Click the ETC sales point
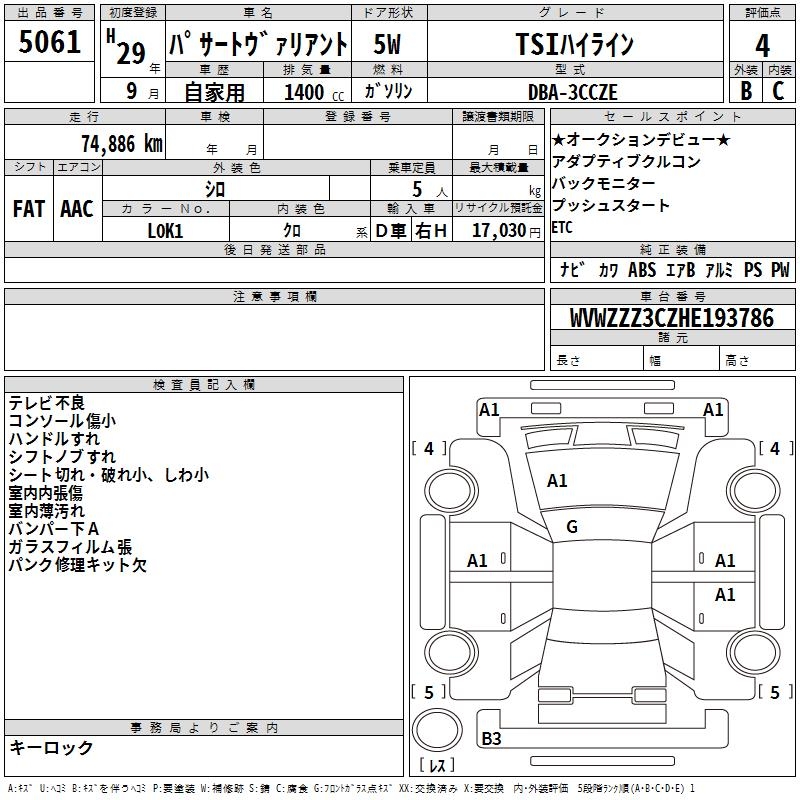Image resolution: width=800 pixels, height=800 pixels. pyautogui.click(x=562, y=227)
